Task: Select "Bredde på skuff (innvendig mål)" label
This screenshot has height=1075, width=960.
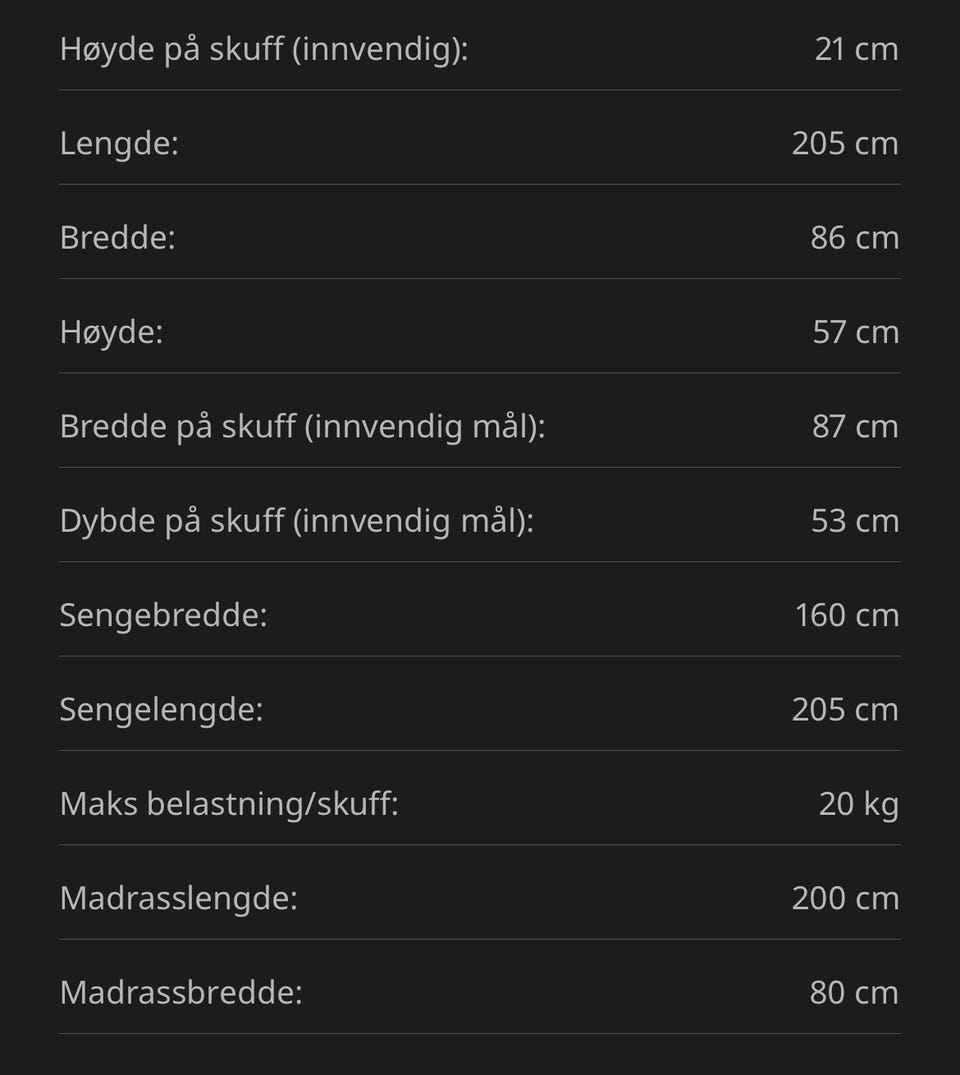Action: click(302, 427)
